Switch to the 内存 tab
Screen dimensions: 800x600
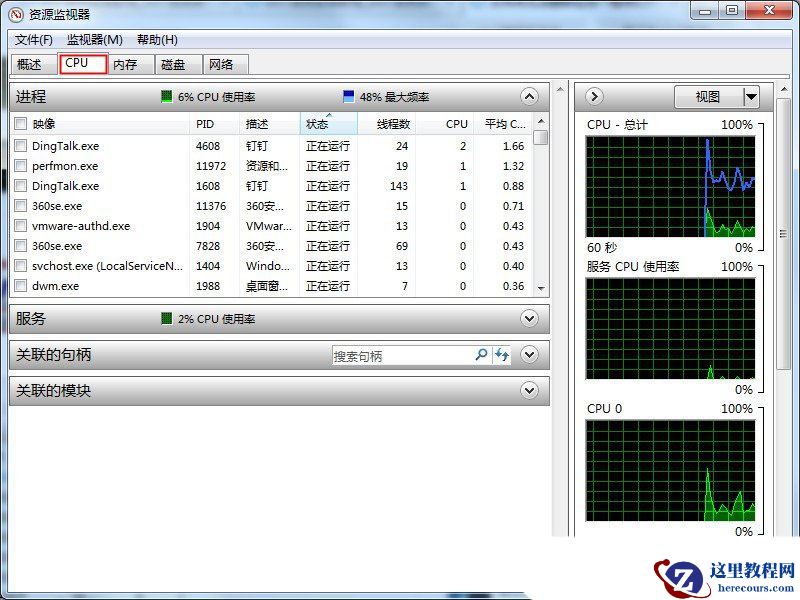[126, 63]
